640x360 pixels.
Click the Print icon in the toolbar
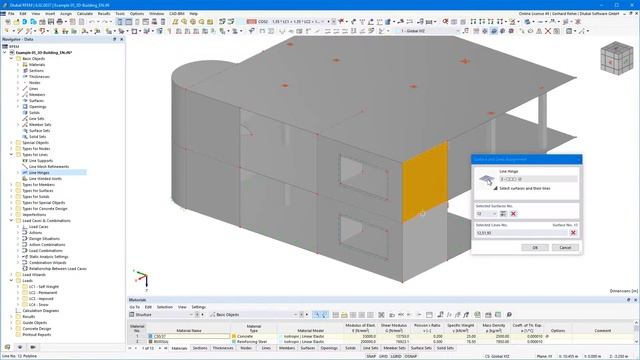point(60,22)
